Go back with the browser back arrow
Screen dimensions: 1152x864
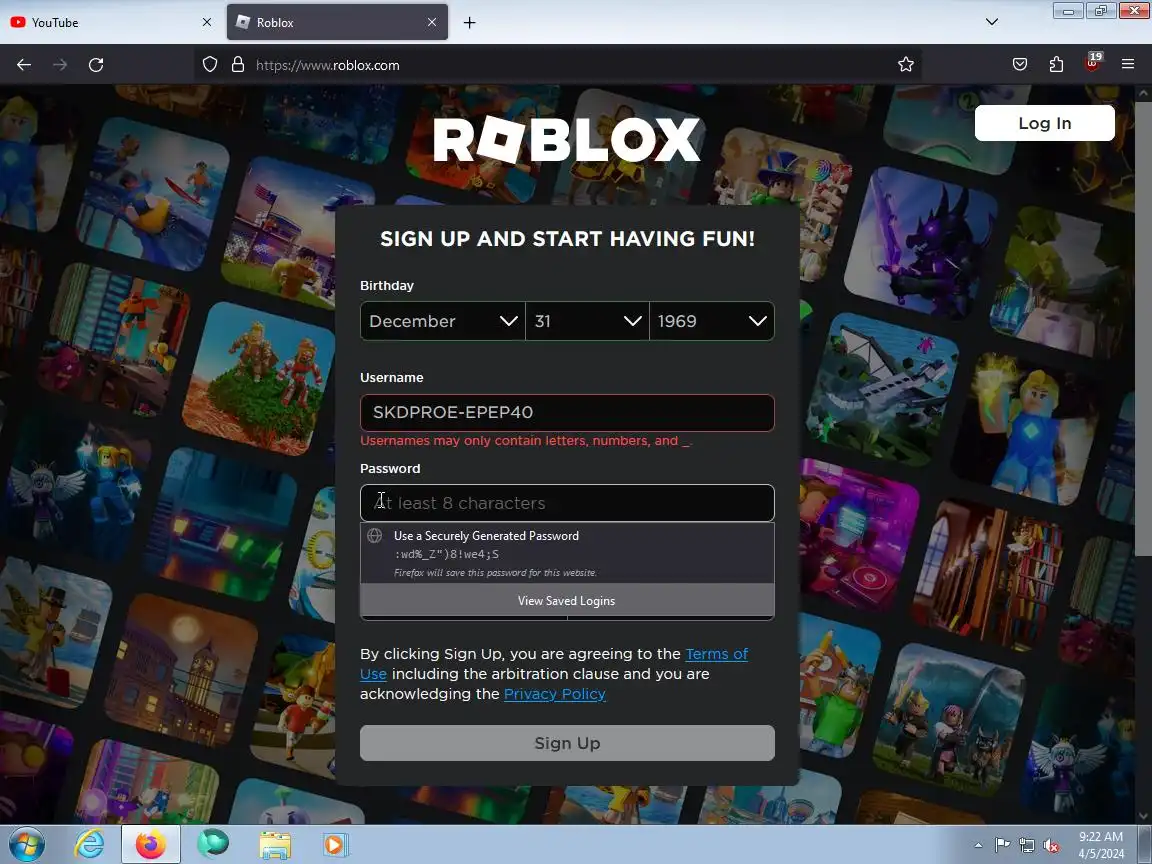[24, 65]
